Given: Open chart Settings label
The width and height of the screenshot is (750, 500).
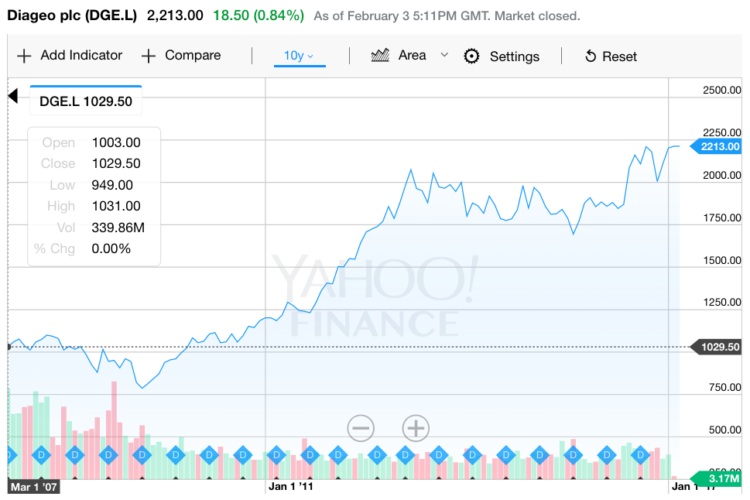Looking at the screenshot, I should [x=514, y=57].
